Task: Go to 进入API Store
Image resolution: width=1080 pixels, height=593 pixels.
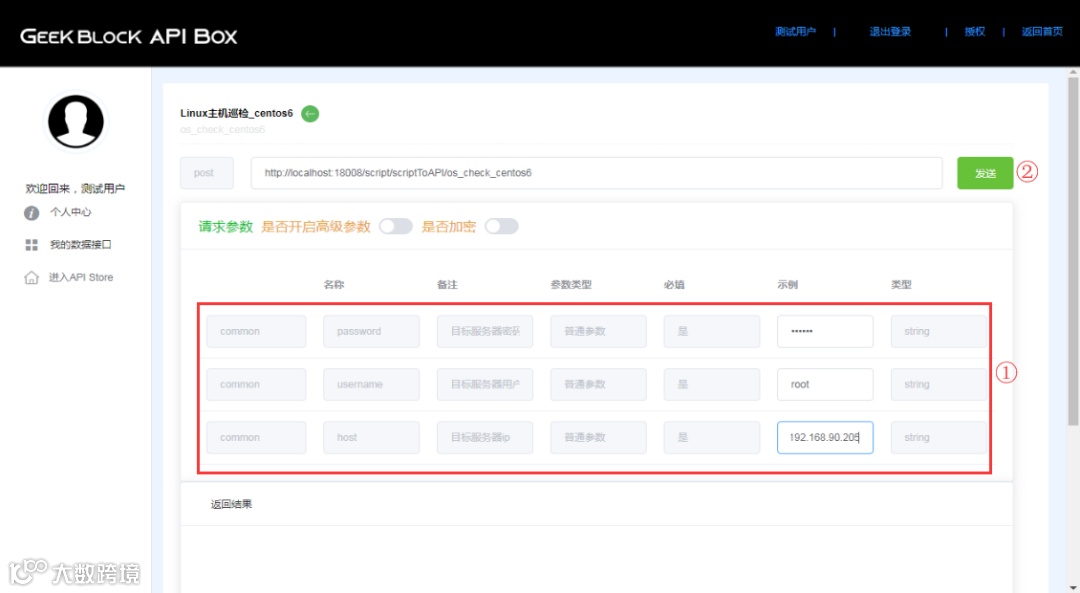Action: [x=81, y=277]
